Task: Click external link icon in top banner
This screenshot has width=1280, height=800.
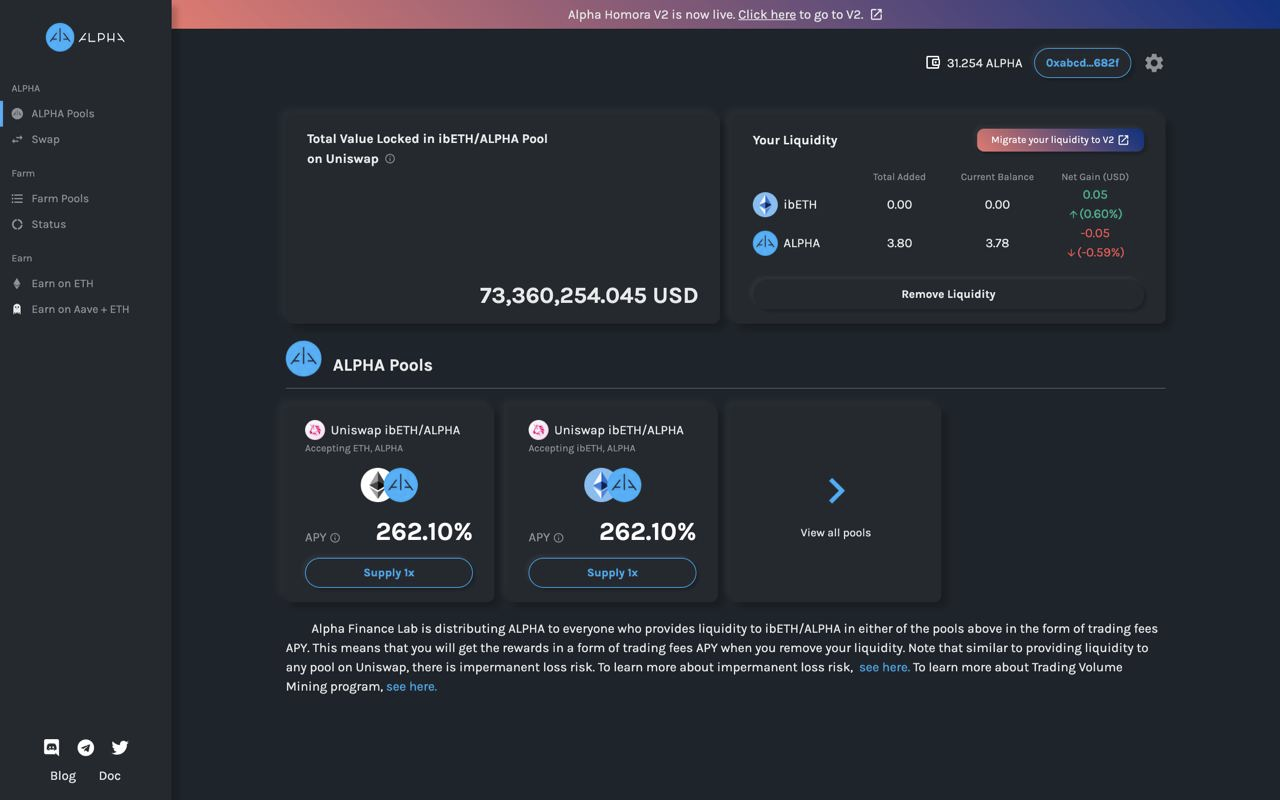Action: pos(876,14)
